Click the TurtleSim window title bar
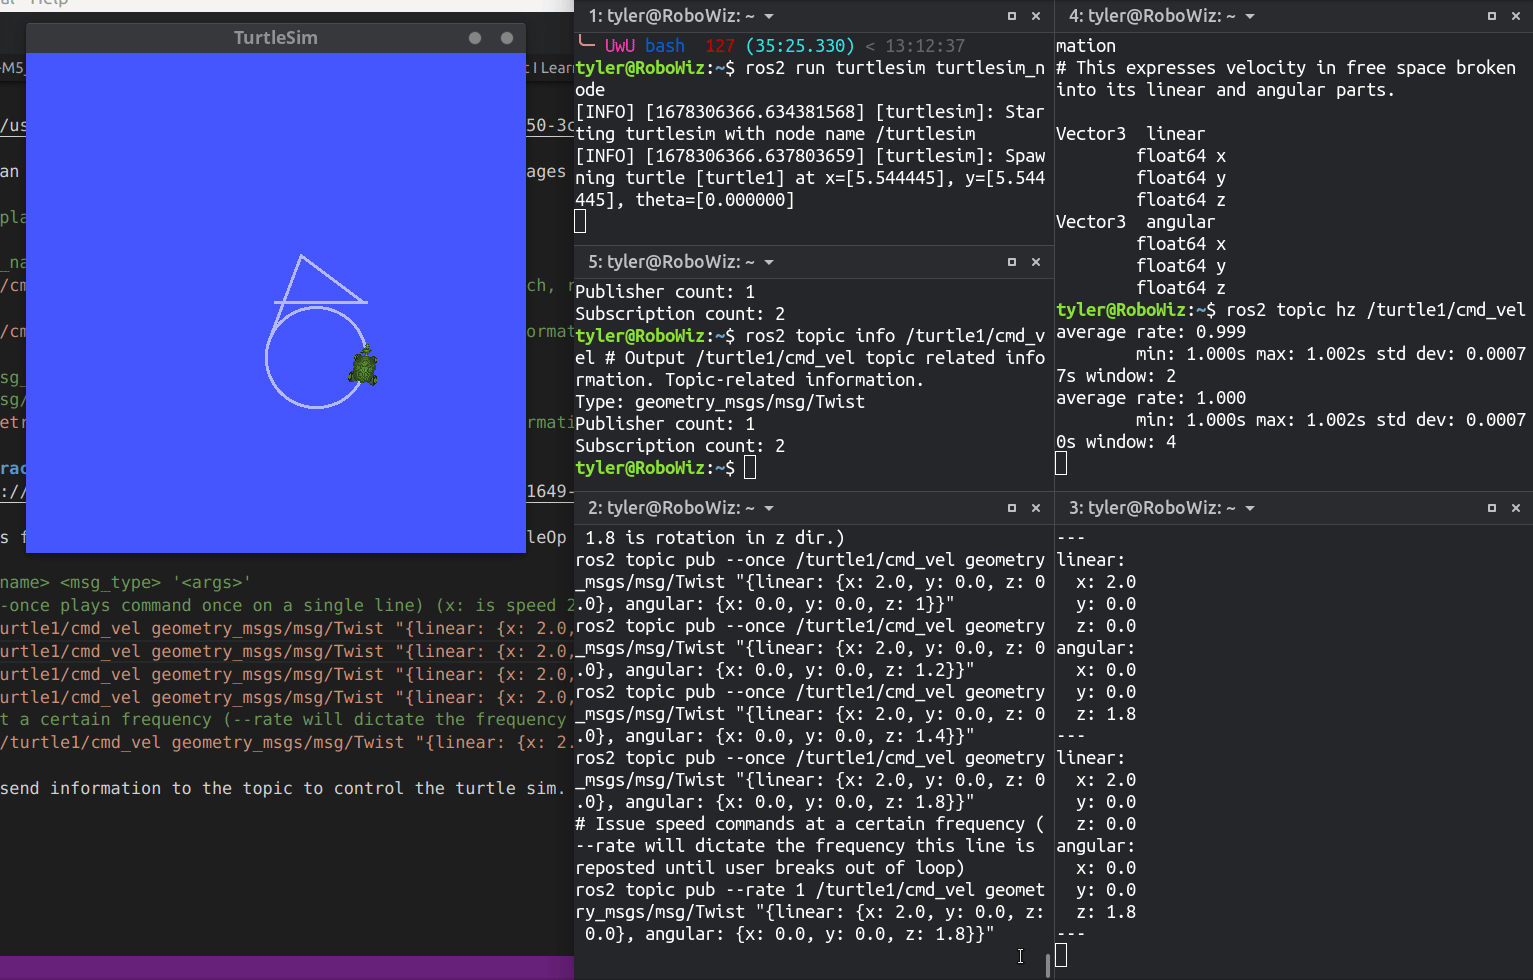The height and width of the screenshot is (980, 1533). click(275, 37)
